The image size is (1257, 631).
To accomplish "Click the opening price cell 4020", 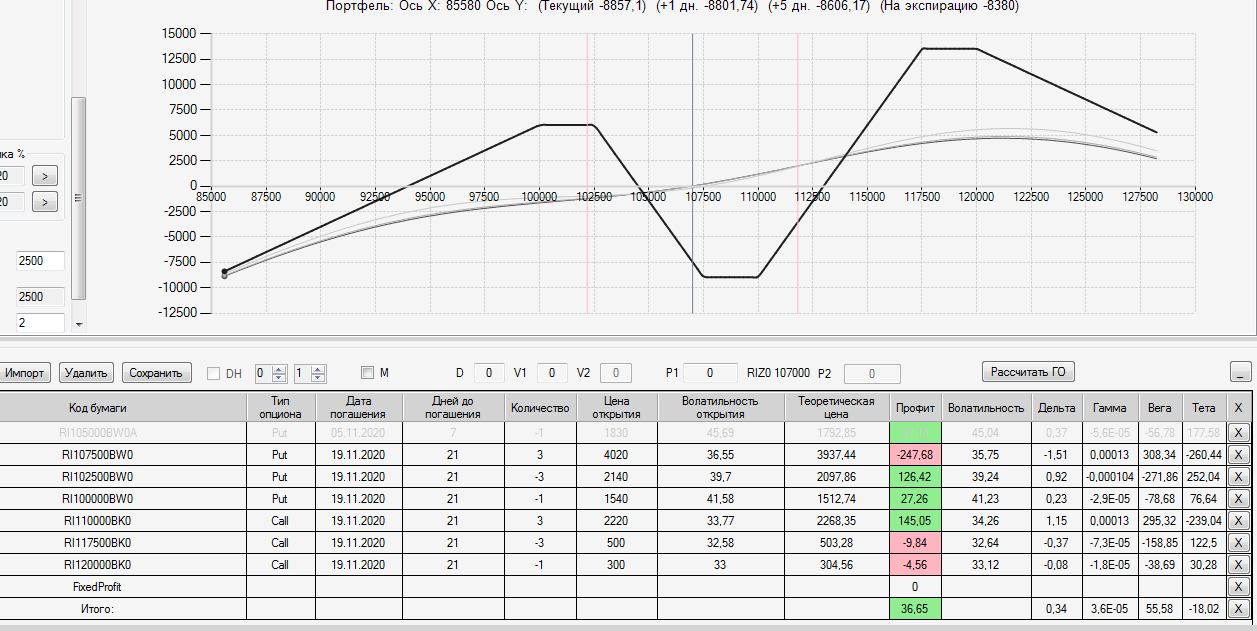I will [617, 455].
